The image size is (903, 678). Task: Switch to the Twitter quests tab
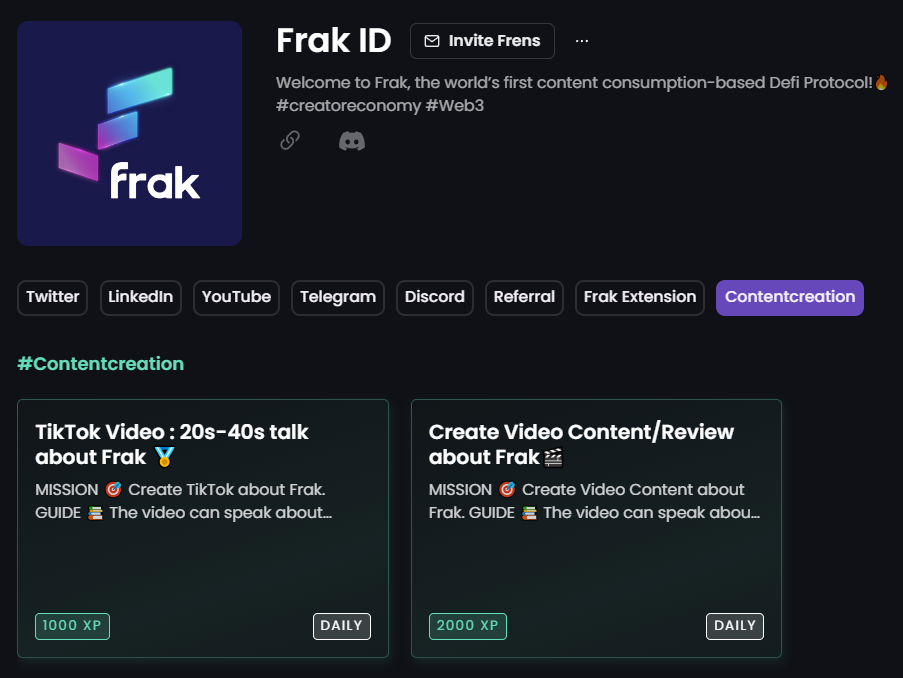click(x=52, y=297)
